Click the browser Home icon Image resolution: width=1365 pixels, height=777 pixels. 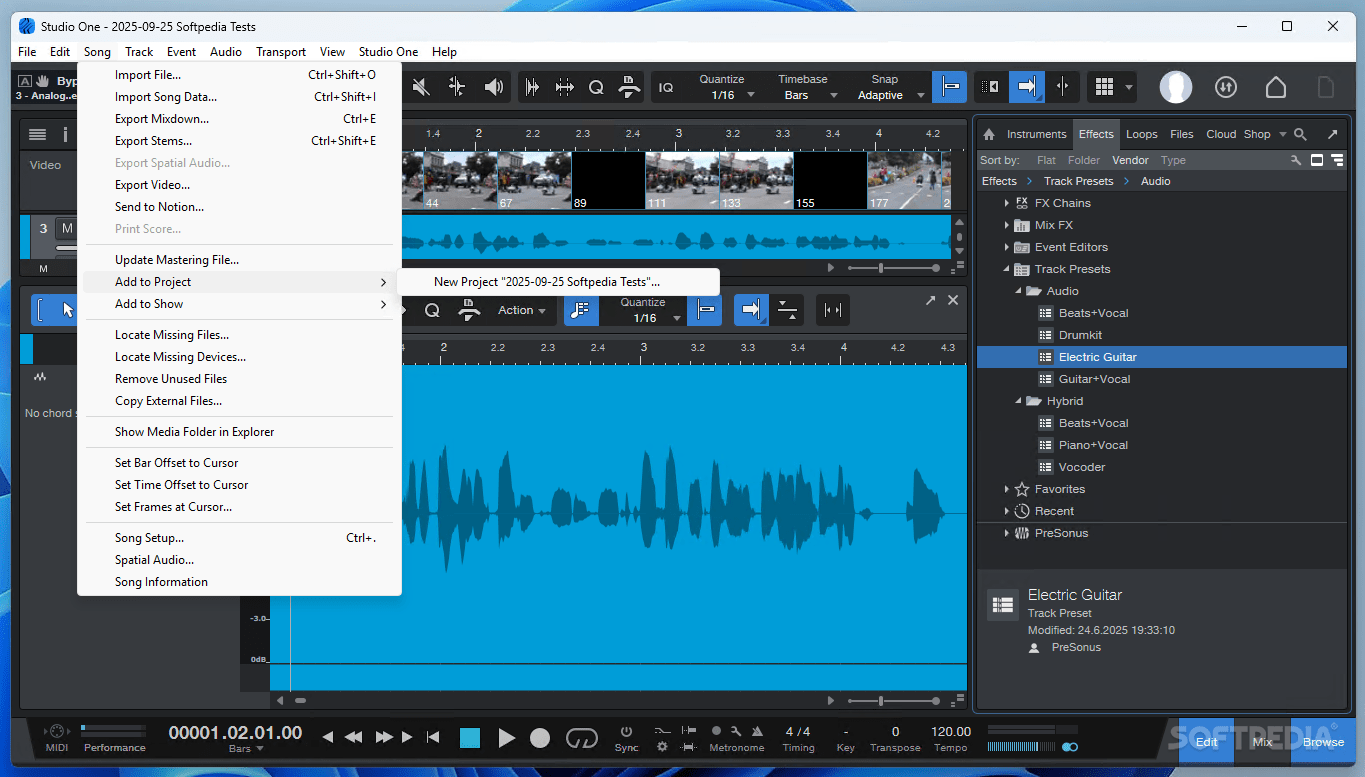click(989, 134)
